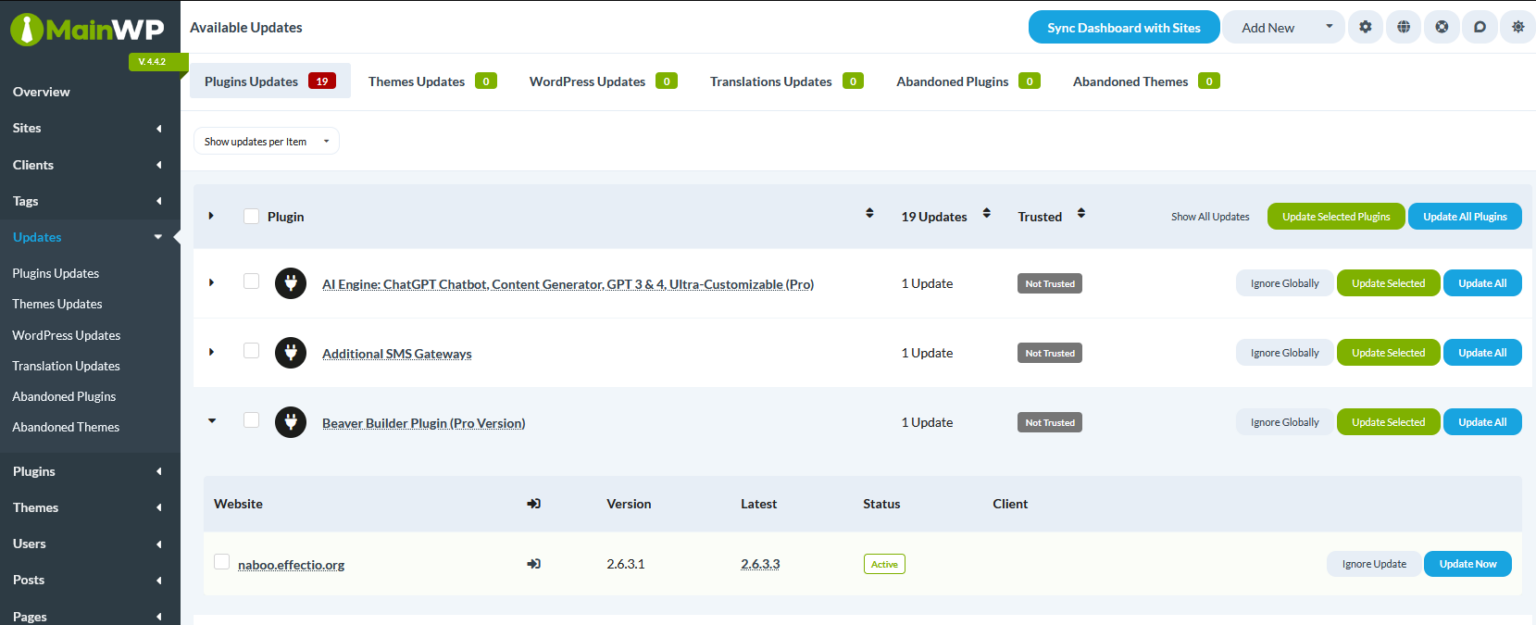Check the checkbox for Beaver Builder Plugin
1536x625 pixels.
pyautogui.click(x=251, y=421)
